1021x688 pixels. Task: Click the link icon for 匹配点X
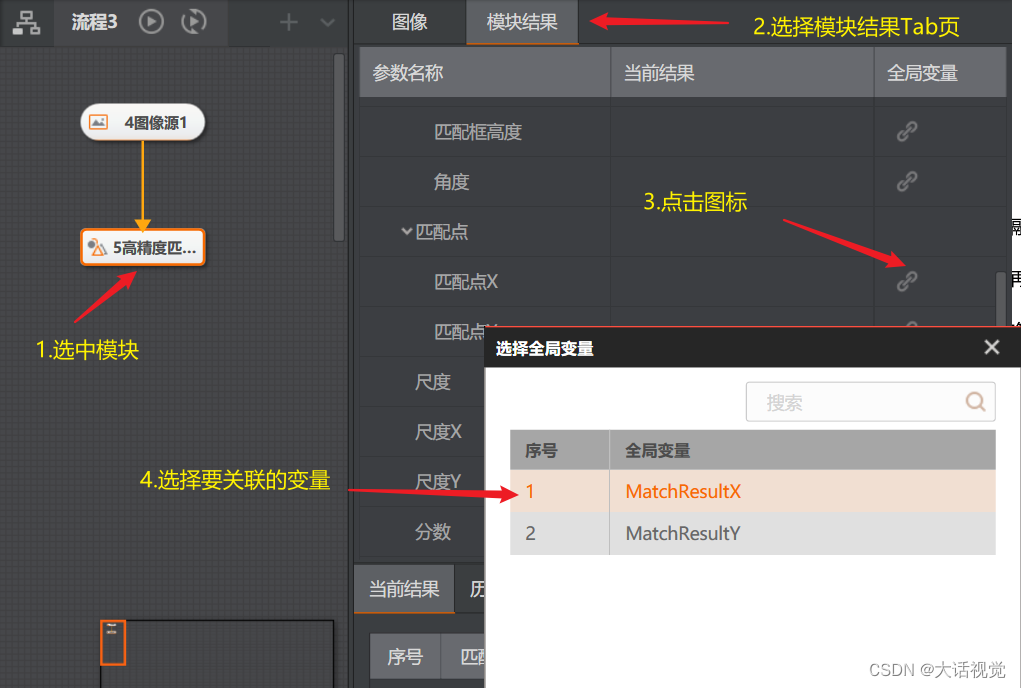[907, 281]
